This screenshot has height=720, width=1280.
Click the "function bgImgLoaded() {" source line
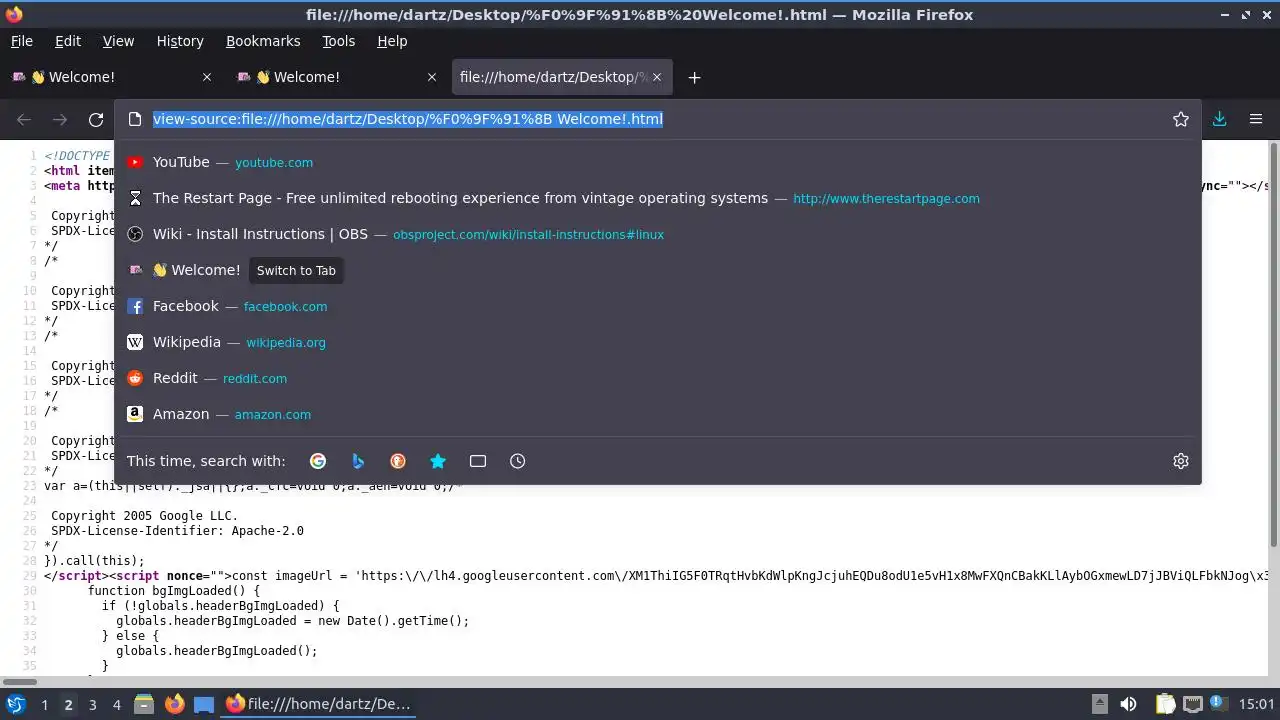pos(174,591)
